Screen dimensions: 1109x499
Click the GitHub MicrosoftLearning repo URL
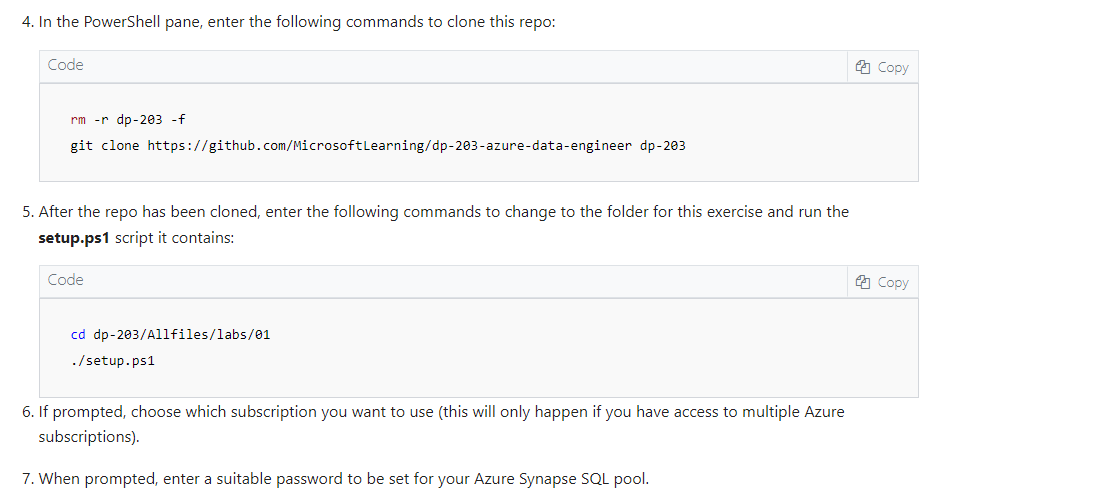[x=390, y=146]
